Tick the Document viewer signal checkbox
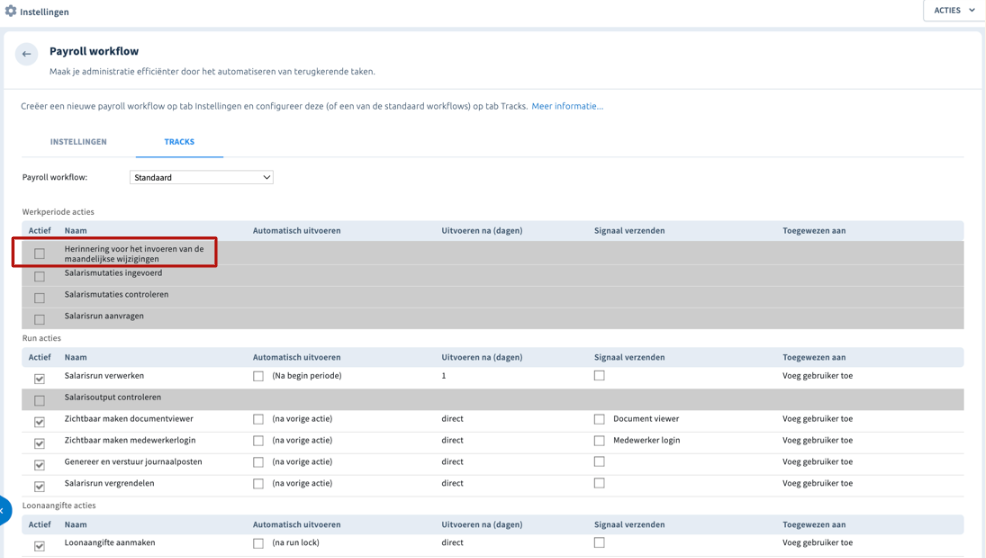The image size is (986, 558). coord(599,419)
